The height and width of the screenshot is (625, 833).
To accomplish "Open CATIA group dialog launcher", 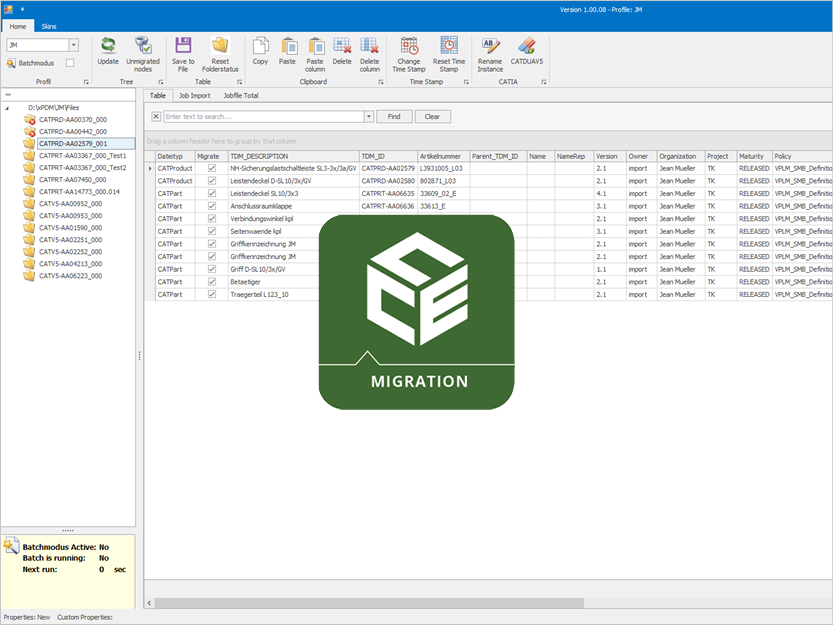I will pyautogui.click(x=543, y=82).
